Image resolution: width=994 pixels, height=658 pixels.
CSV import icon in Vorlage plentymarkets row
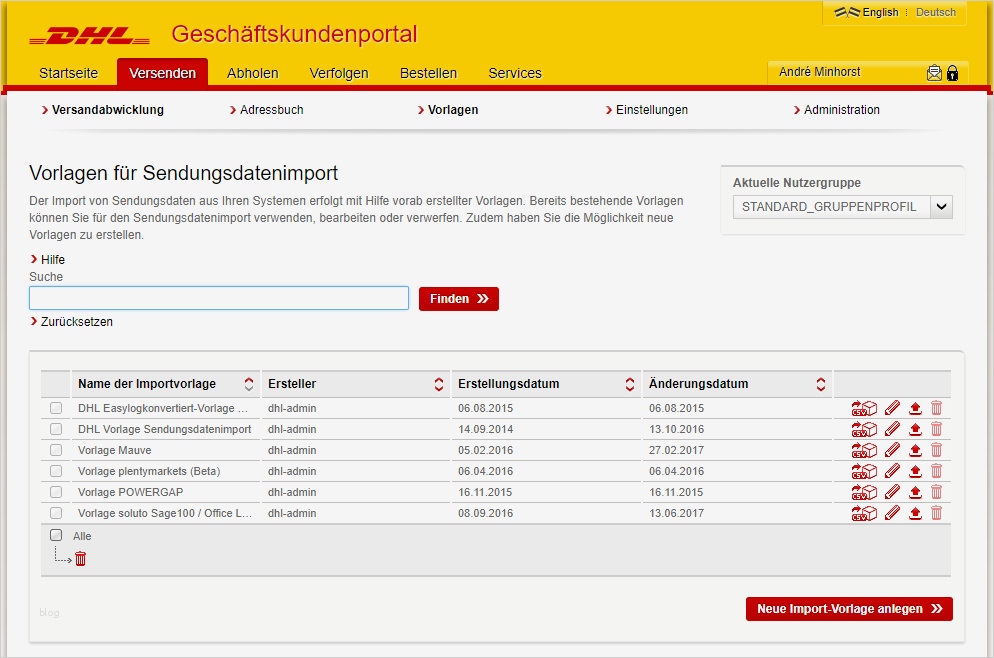pyautogui.click(x=864, y=471)
